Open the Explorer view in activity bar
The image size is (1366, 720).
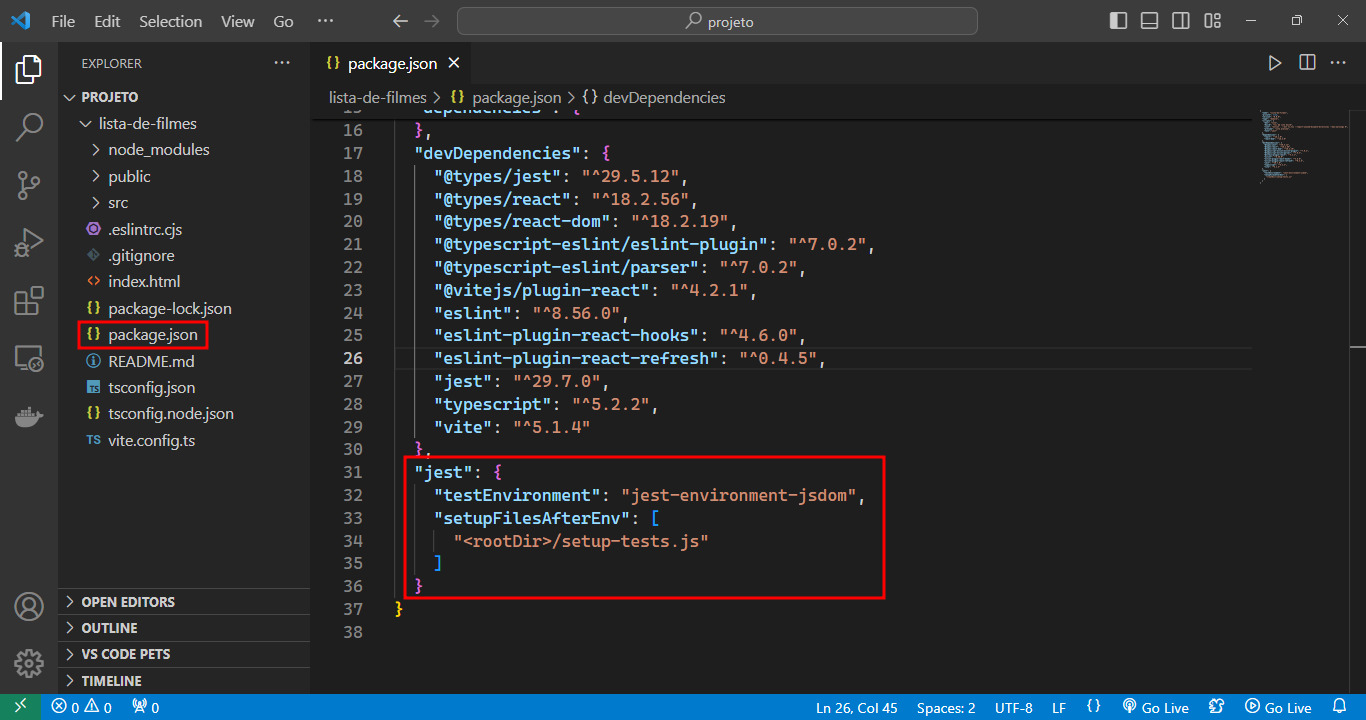pos(29,69)
